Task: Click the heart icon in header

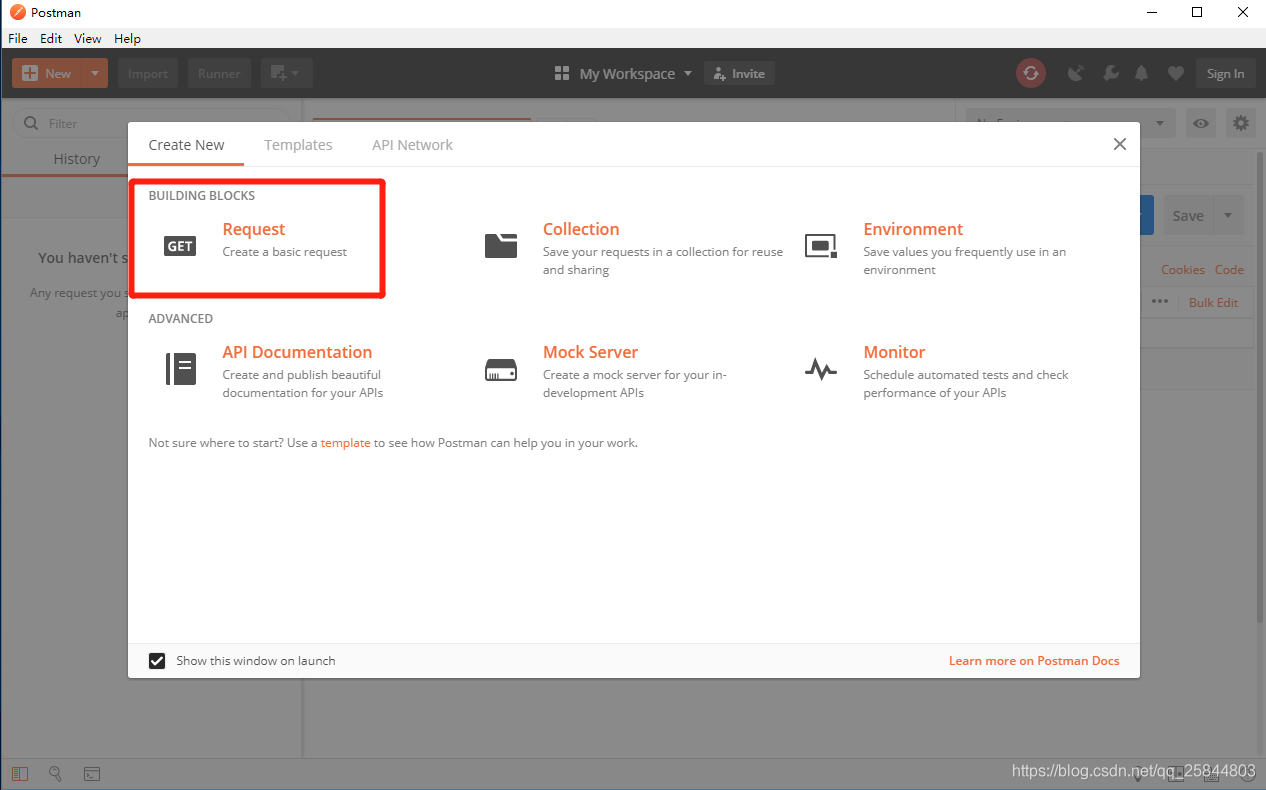Action: [x=1176, y=73]
